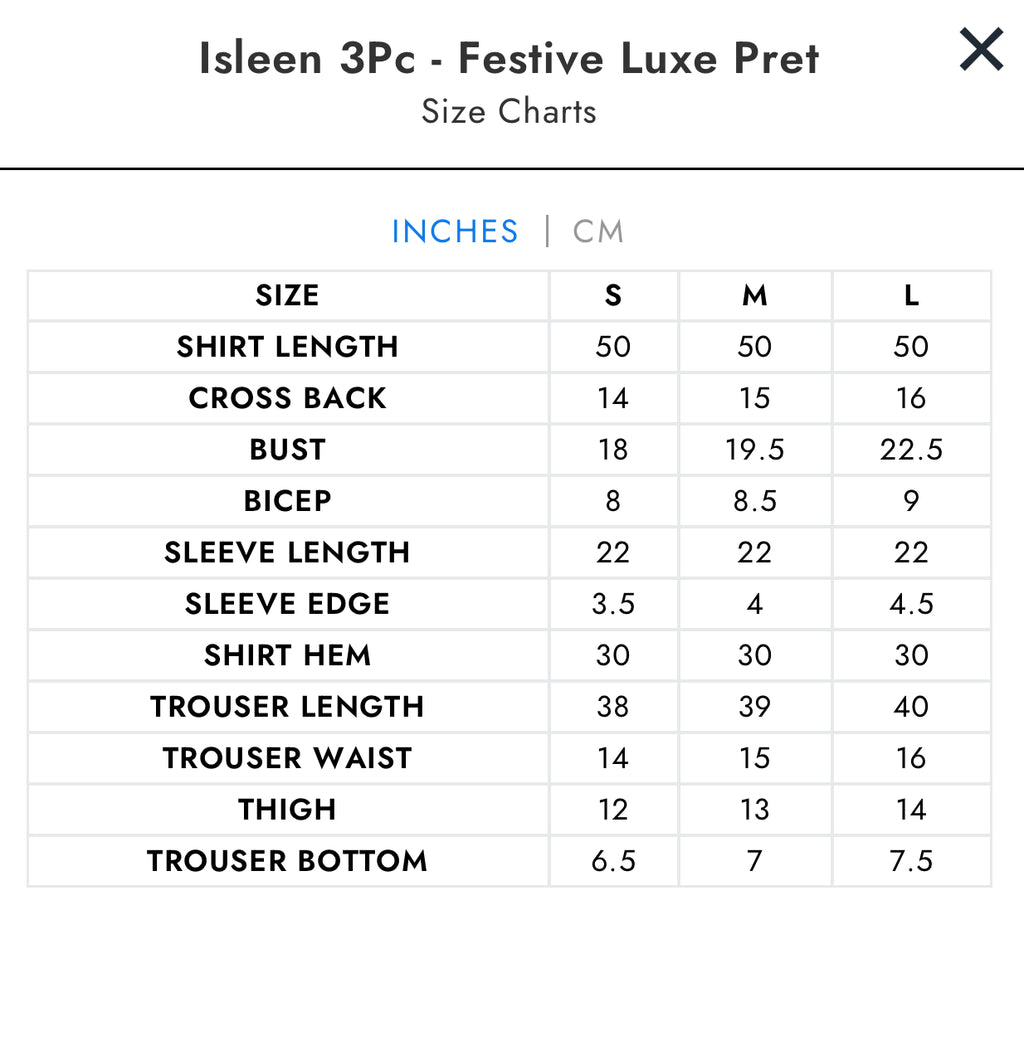
Task: Click the TROUSER BOTTOM row label
Action: coord(287,861)
